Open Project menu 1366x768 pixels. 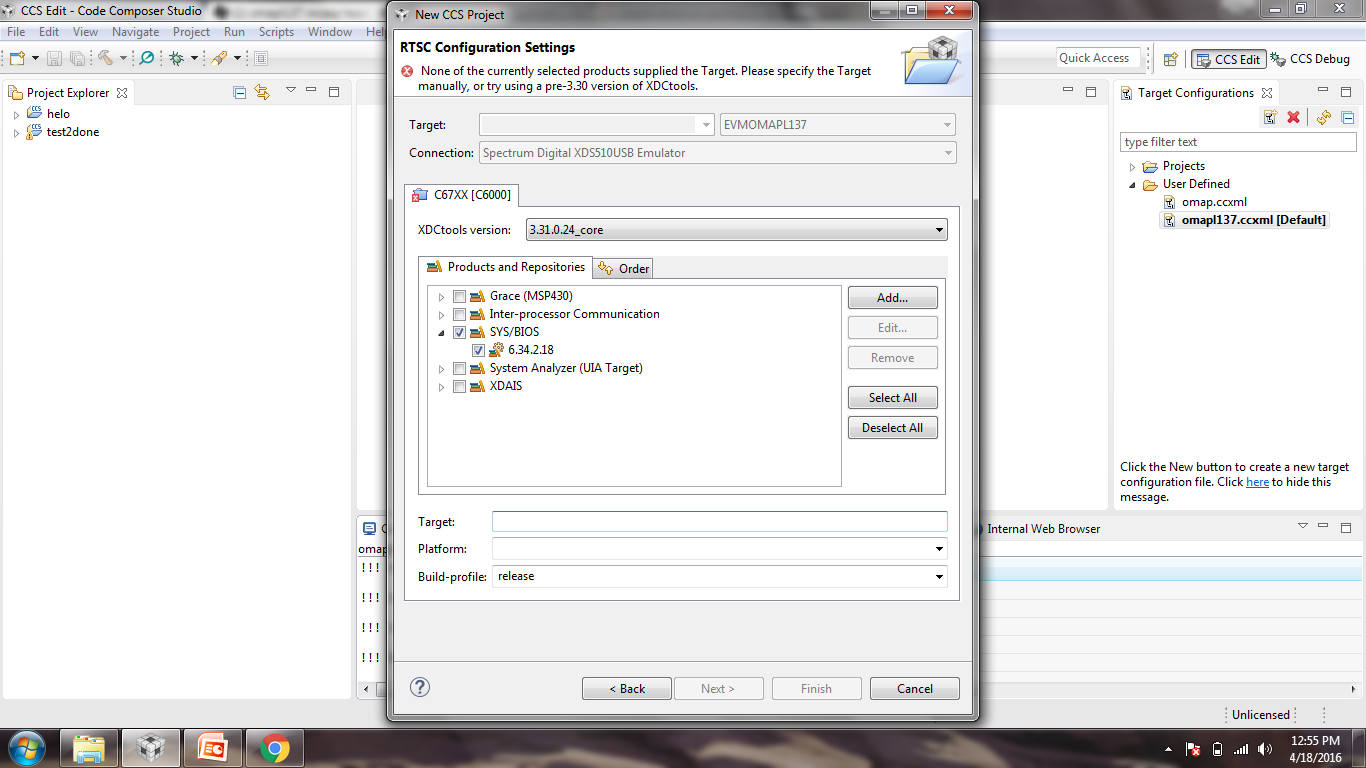[x=191, y=32]
